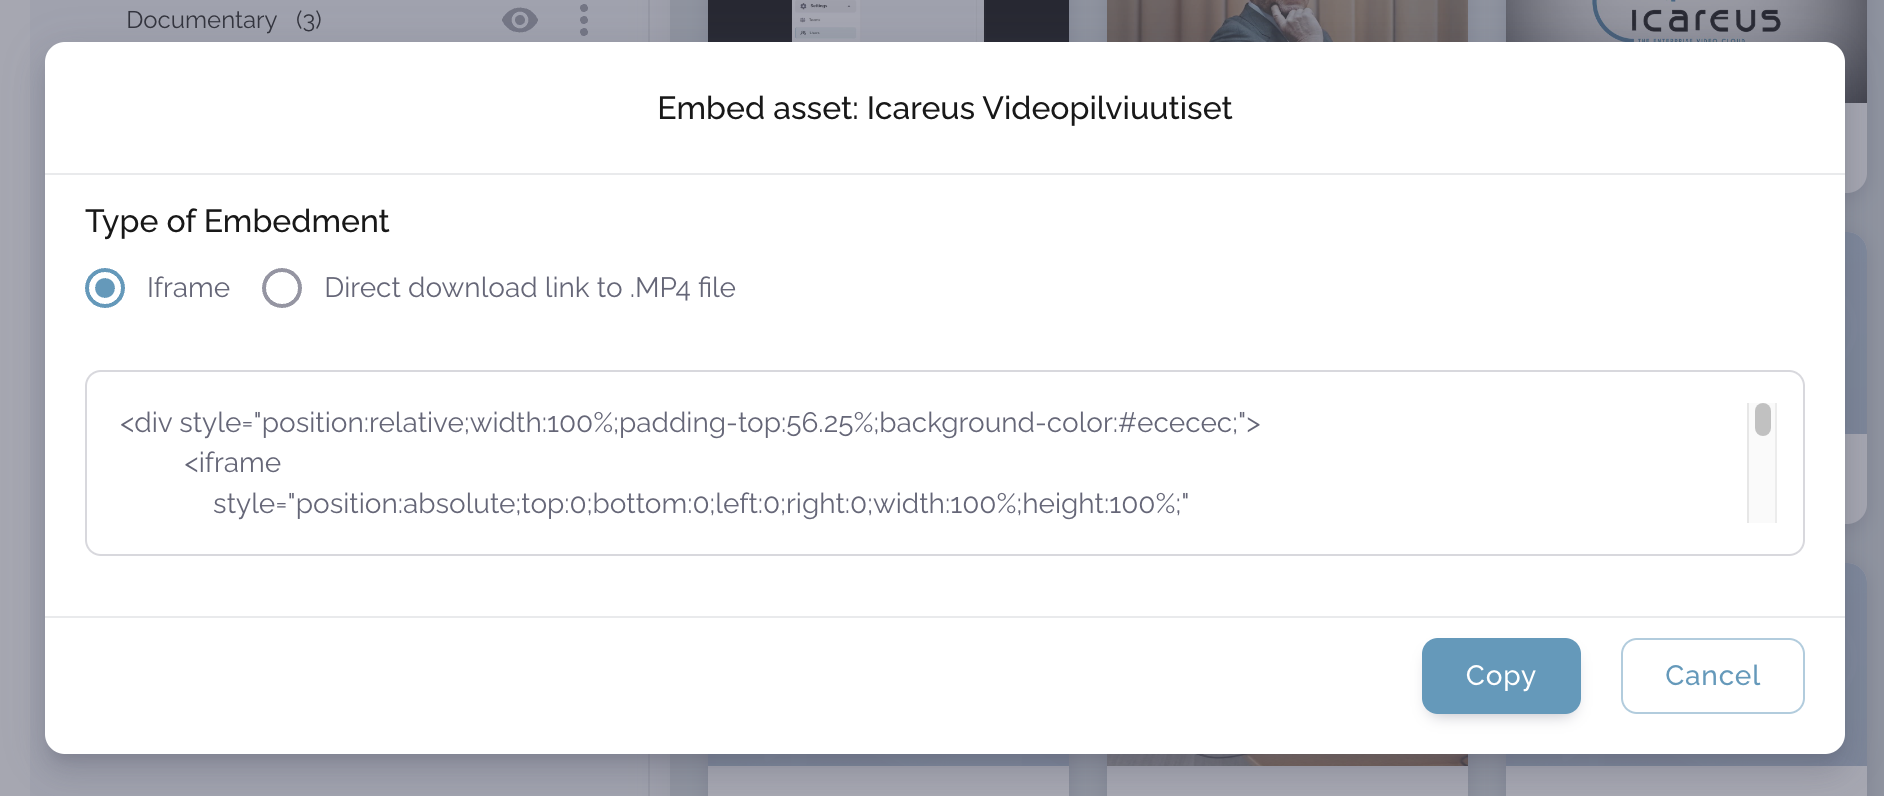
Task: Toggle visibility eye icon for Documentary category
Action: (520, 20)
